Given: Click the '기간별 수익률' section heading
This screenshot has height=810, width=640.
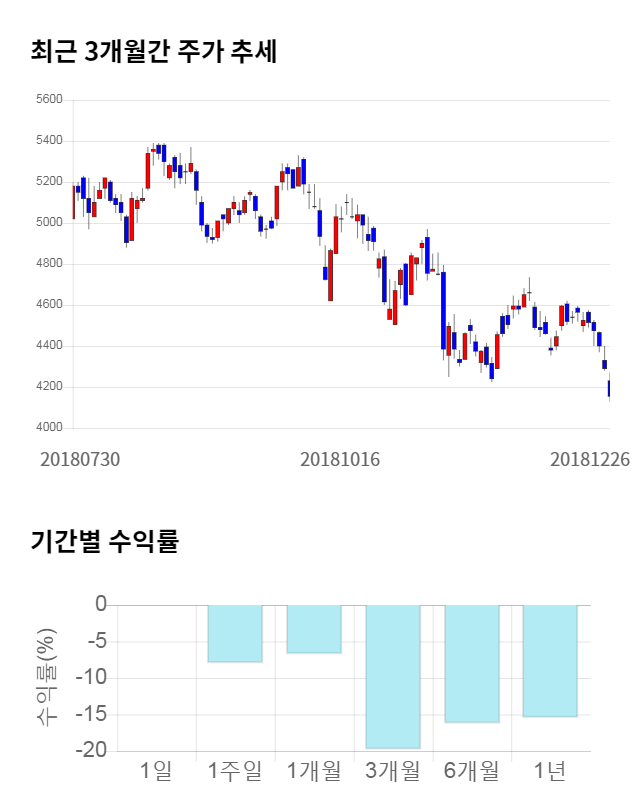Looking at the screenshot, I should click(x=104, y=543).
